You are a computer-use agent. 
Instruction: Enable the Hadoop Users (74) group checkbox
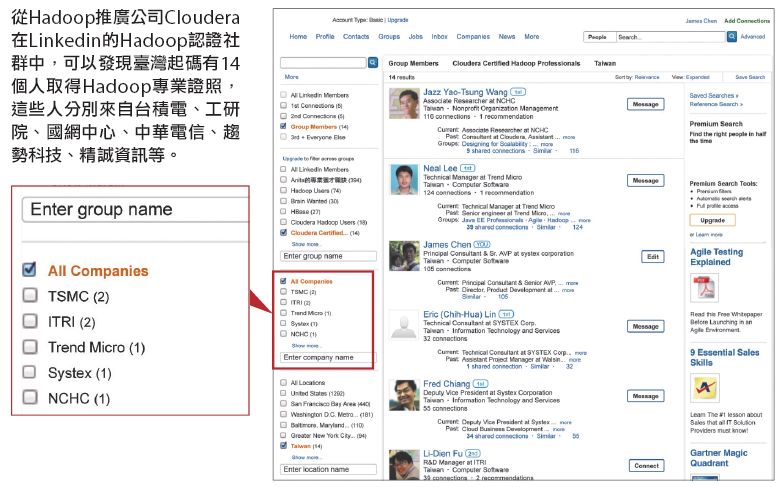[x=285, y=188]
